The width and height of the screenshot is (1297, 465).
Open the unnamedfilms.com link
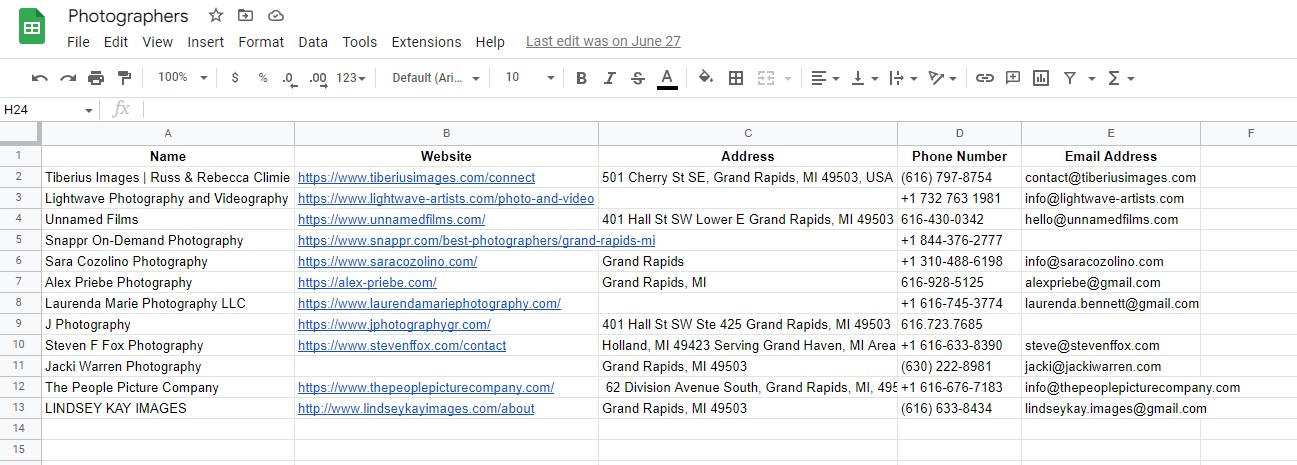tap(391, 219)
